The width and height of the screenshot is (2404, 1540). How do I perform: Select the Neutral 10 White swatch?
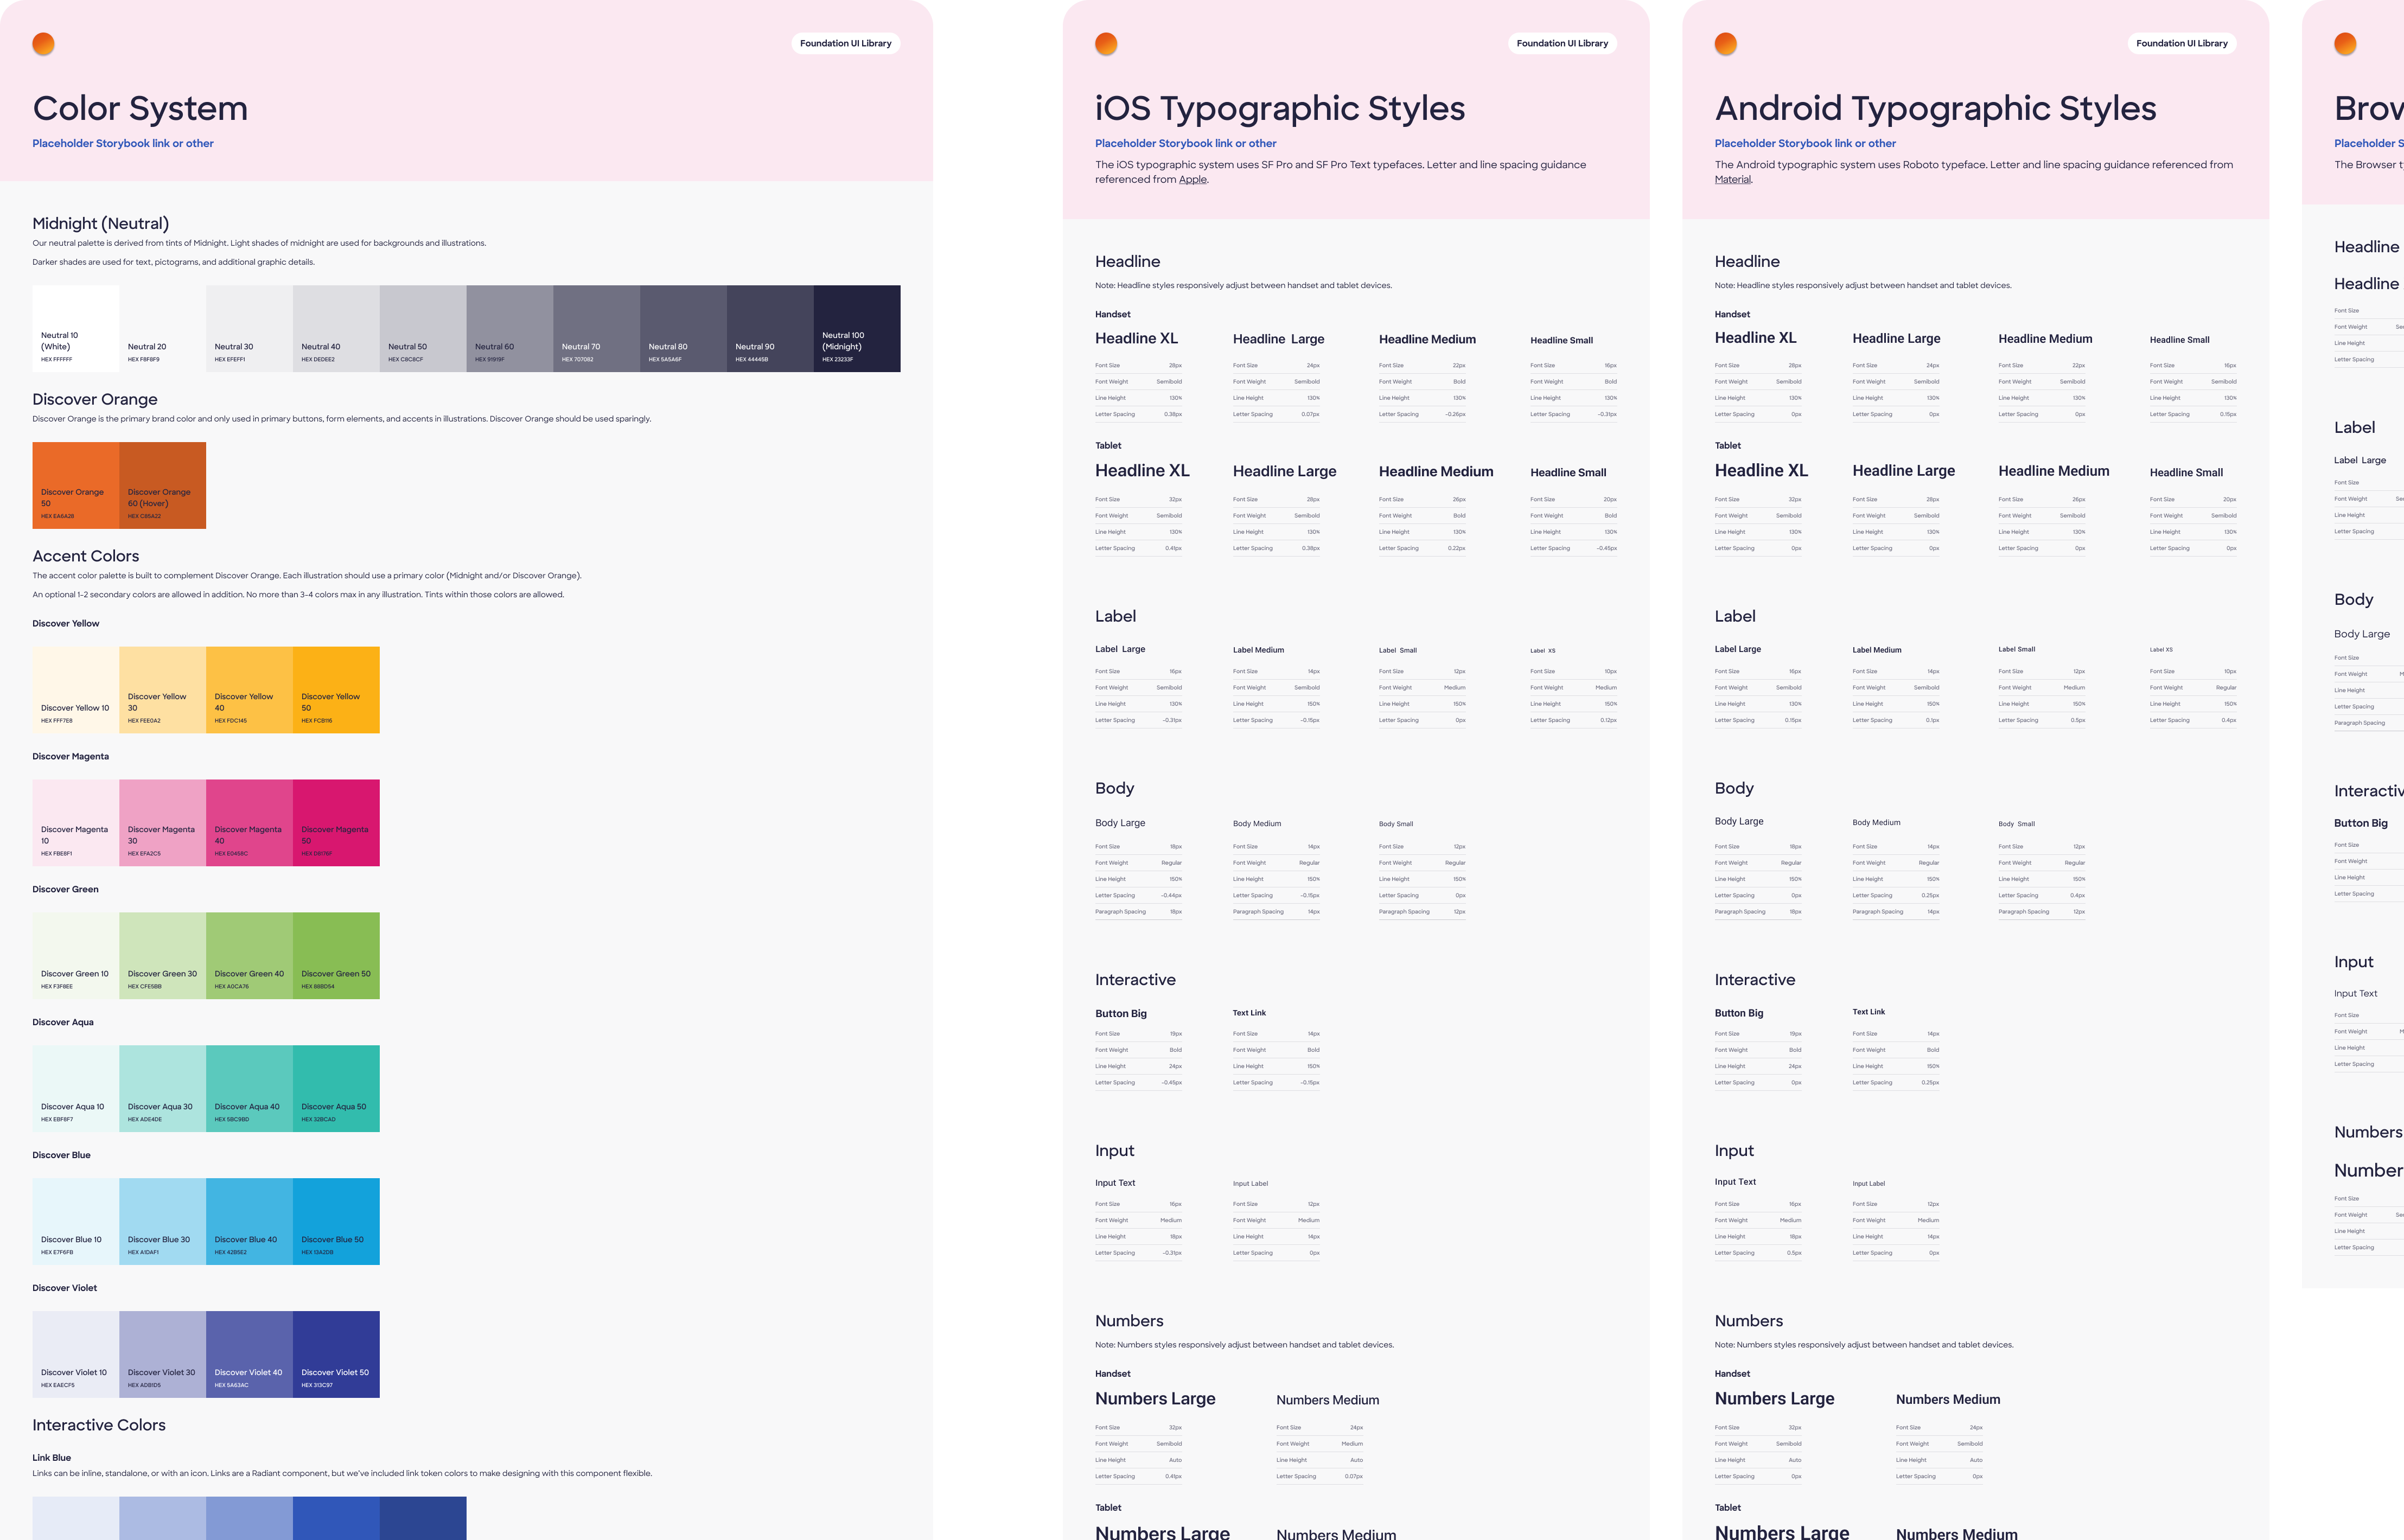click(75, 328)
